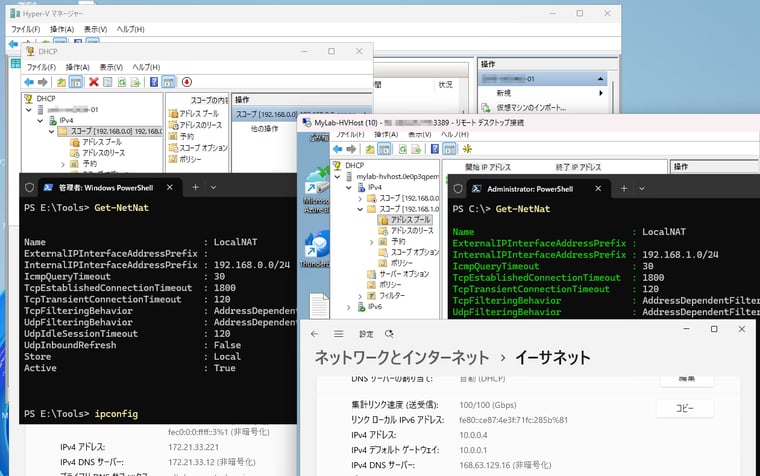
Task: Click forward arrow in local DHCP toolbar
Action: click(x=43, y=82)
